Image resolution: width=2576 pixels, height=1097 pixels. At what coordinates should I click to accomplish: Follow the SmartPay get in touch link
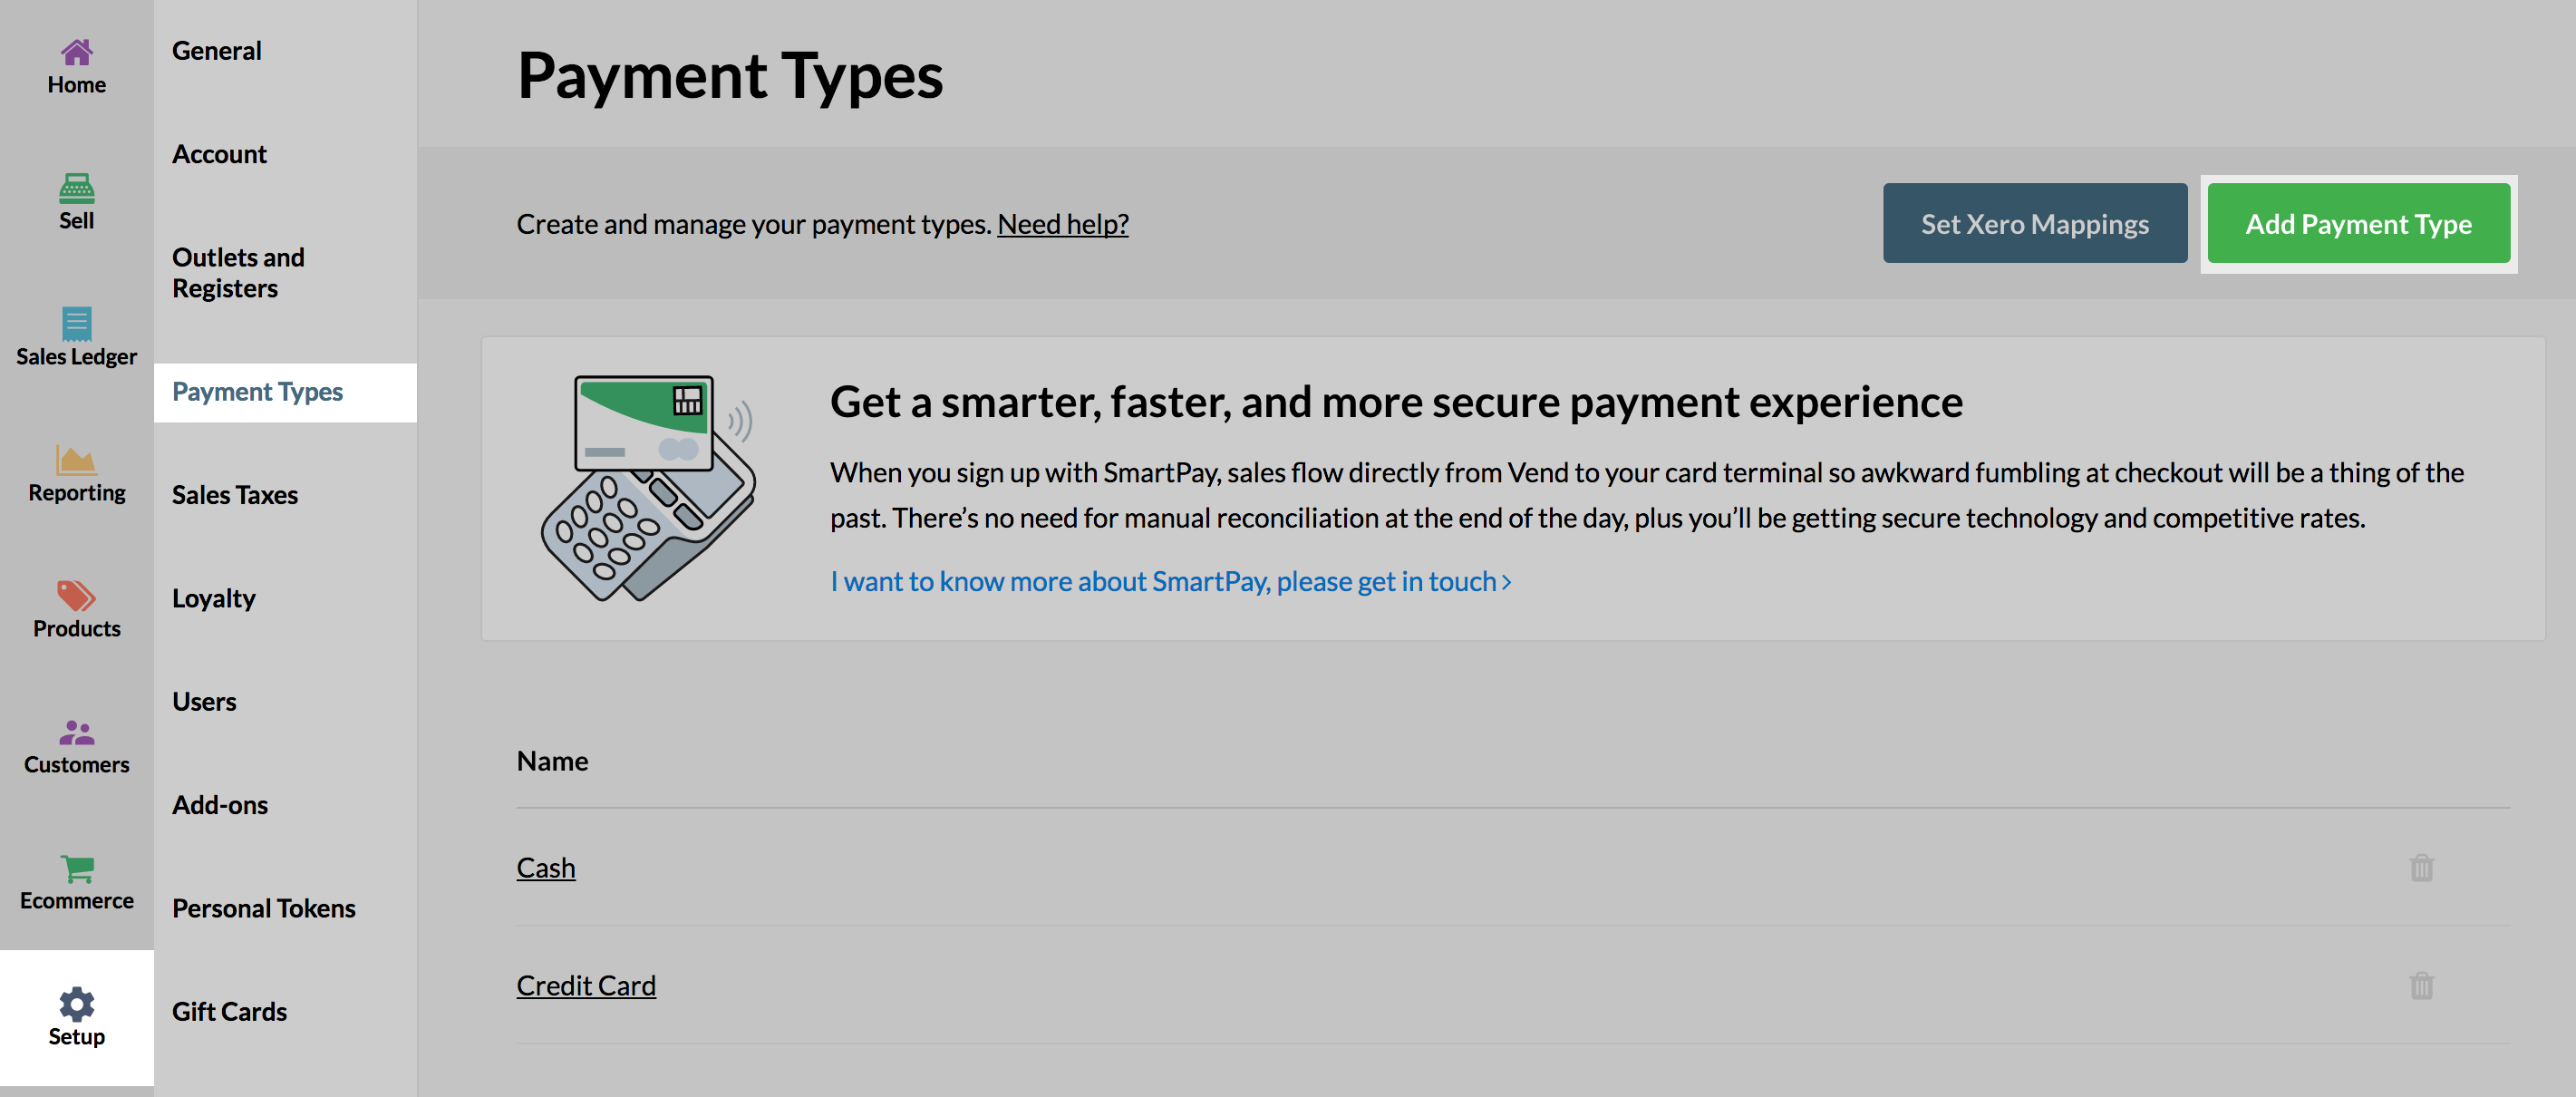pos(1170,581)
